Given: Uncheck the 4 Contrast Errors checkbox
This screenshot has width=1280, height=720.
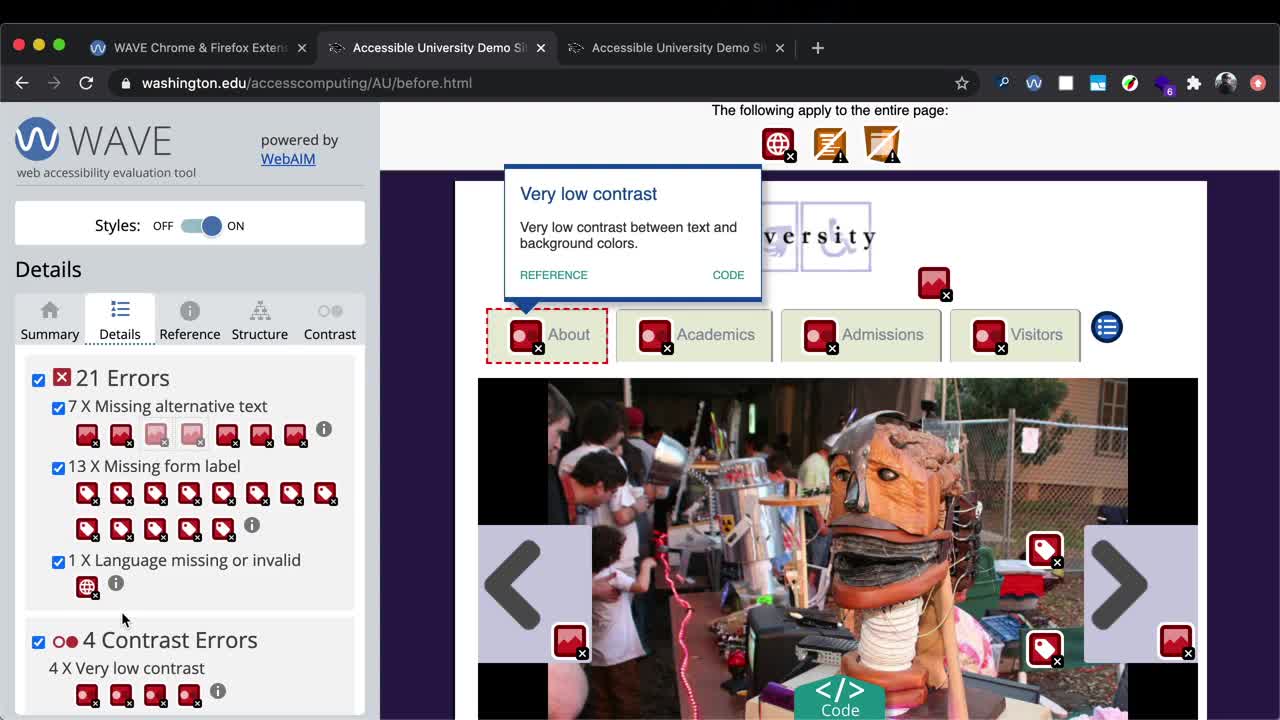Looking at the screenshot, I should tap(38, 642).
